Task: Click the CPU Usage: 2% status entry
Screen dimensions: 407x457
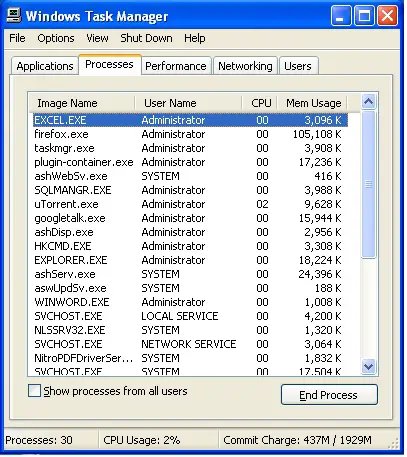Action: [142, 440]
